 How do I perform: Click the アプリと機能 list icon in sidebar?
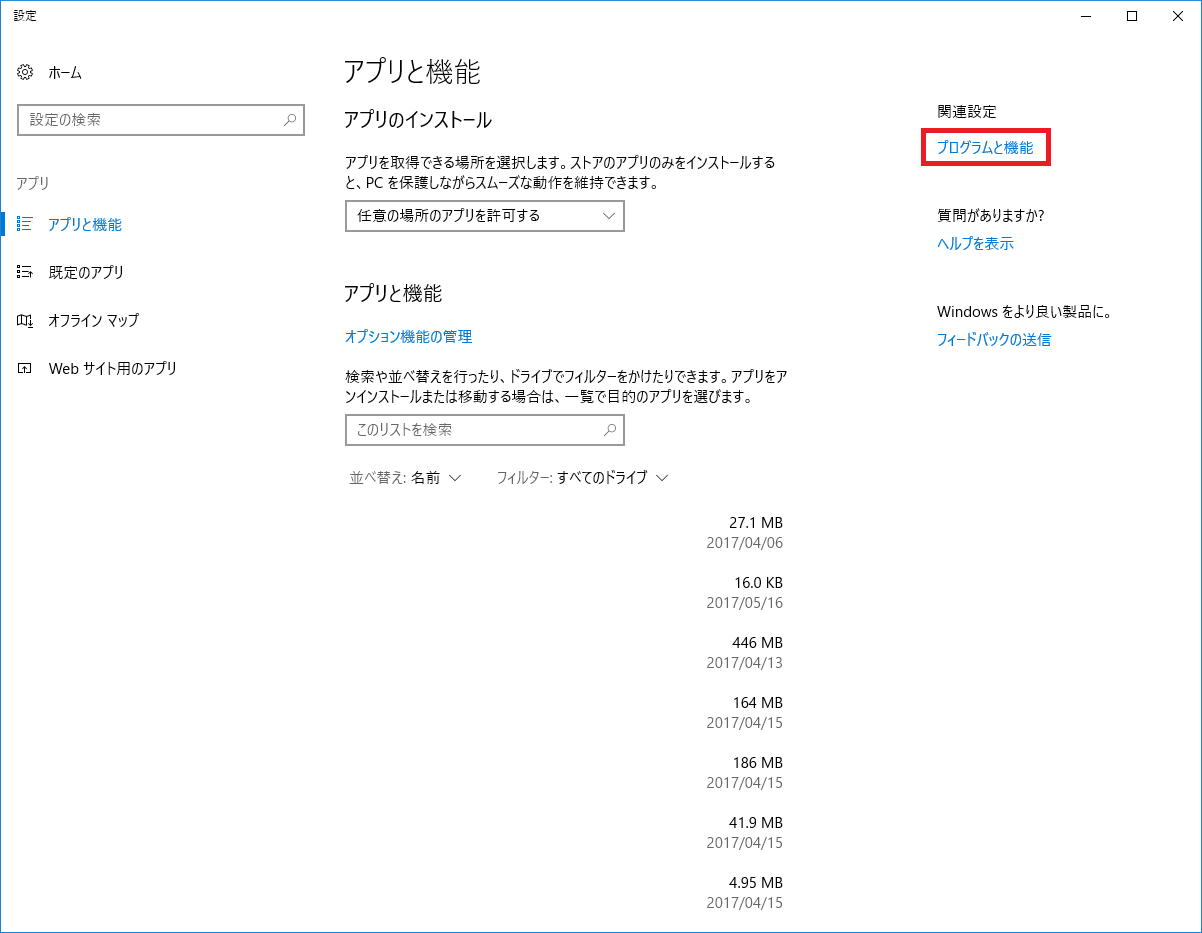click(25, 224)
